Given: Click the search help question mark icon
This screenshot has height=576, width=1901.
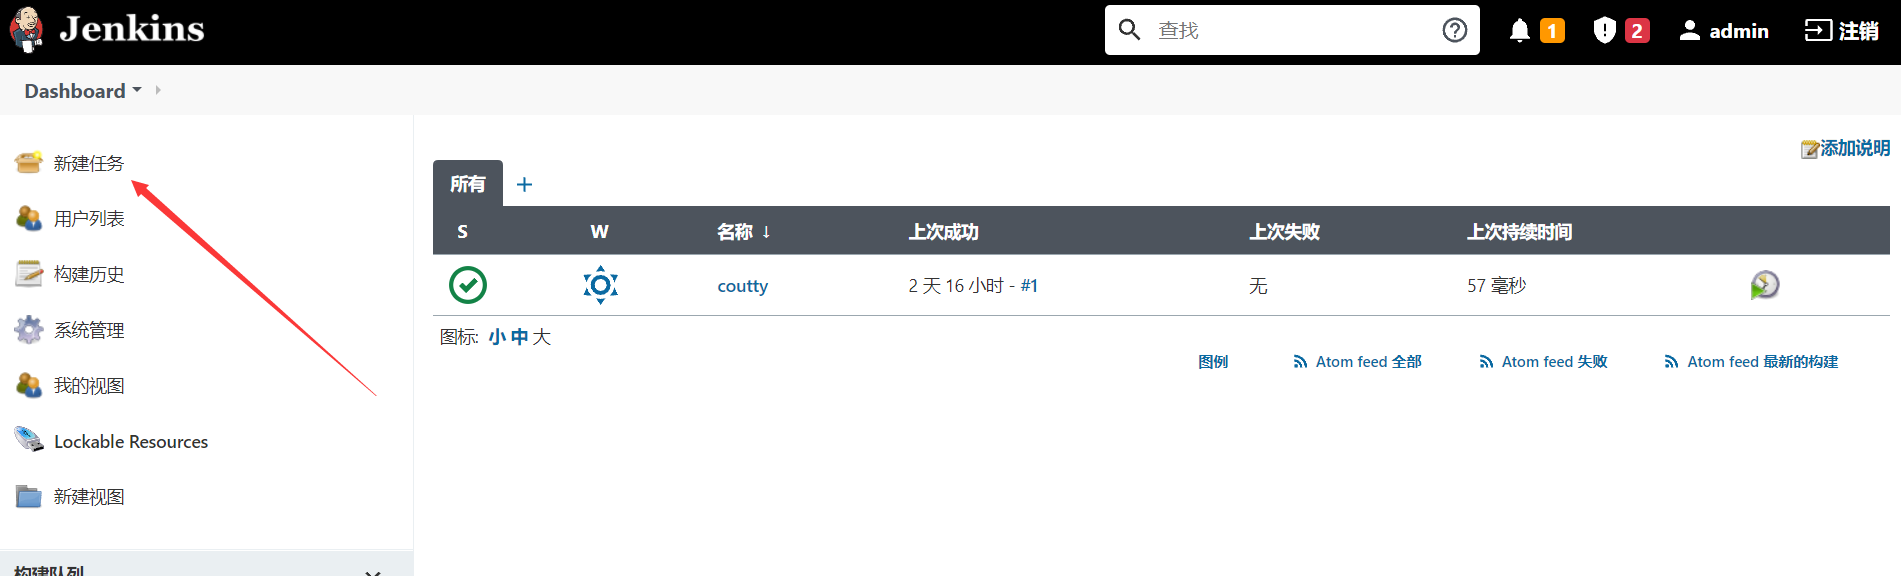Looking at the screenshot, I should [x=1455, y=30].
